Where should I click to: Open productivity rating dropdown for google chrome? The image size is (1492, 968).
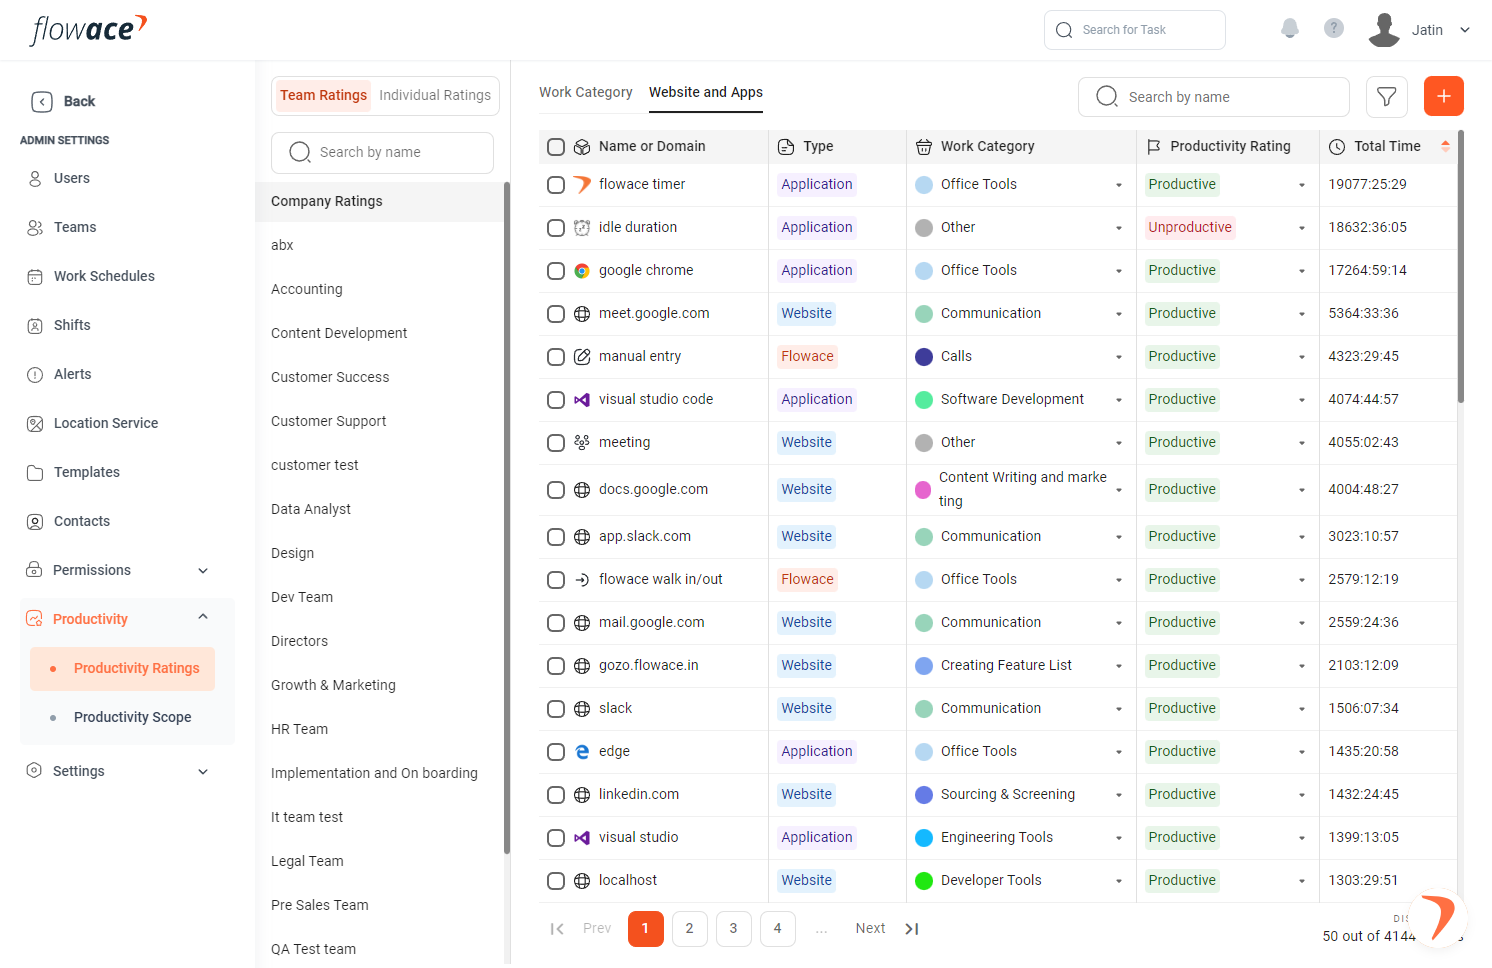tap(1302, 271)
